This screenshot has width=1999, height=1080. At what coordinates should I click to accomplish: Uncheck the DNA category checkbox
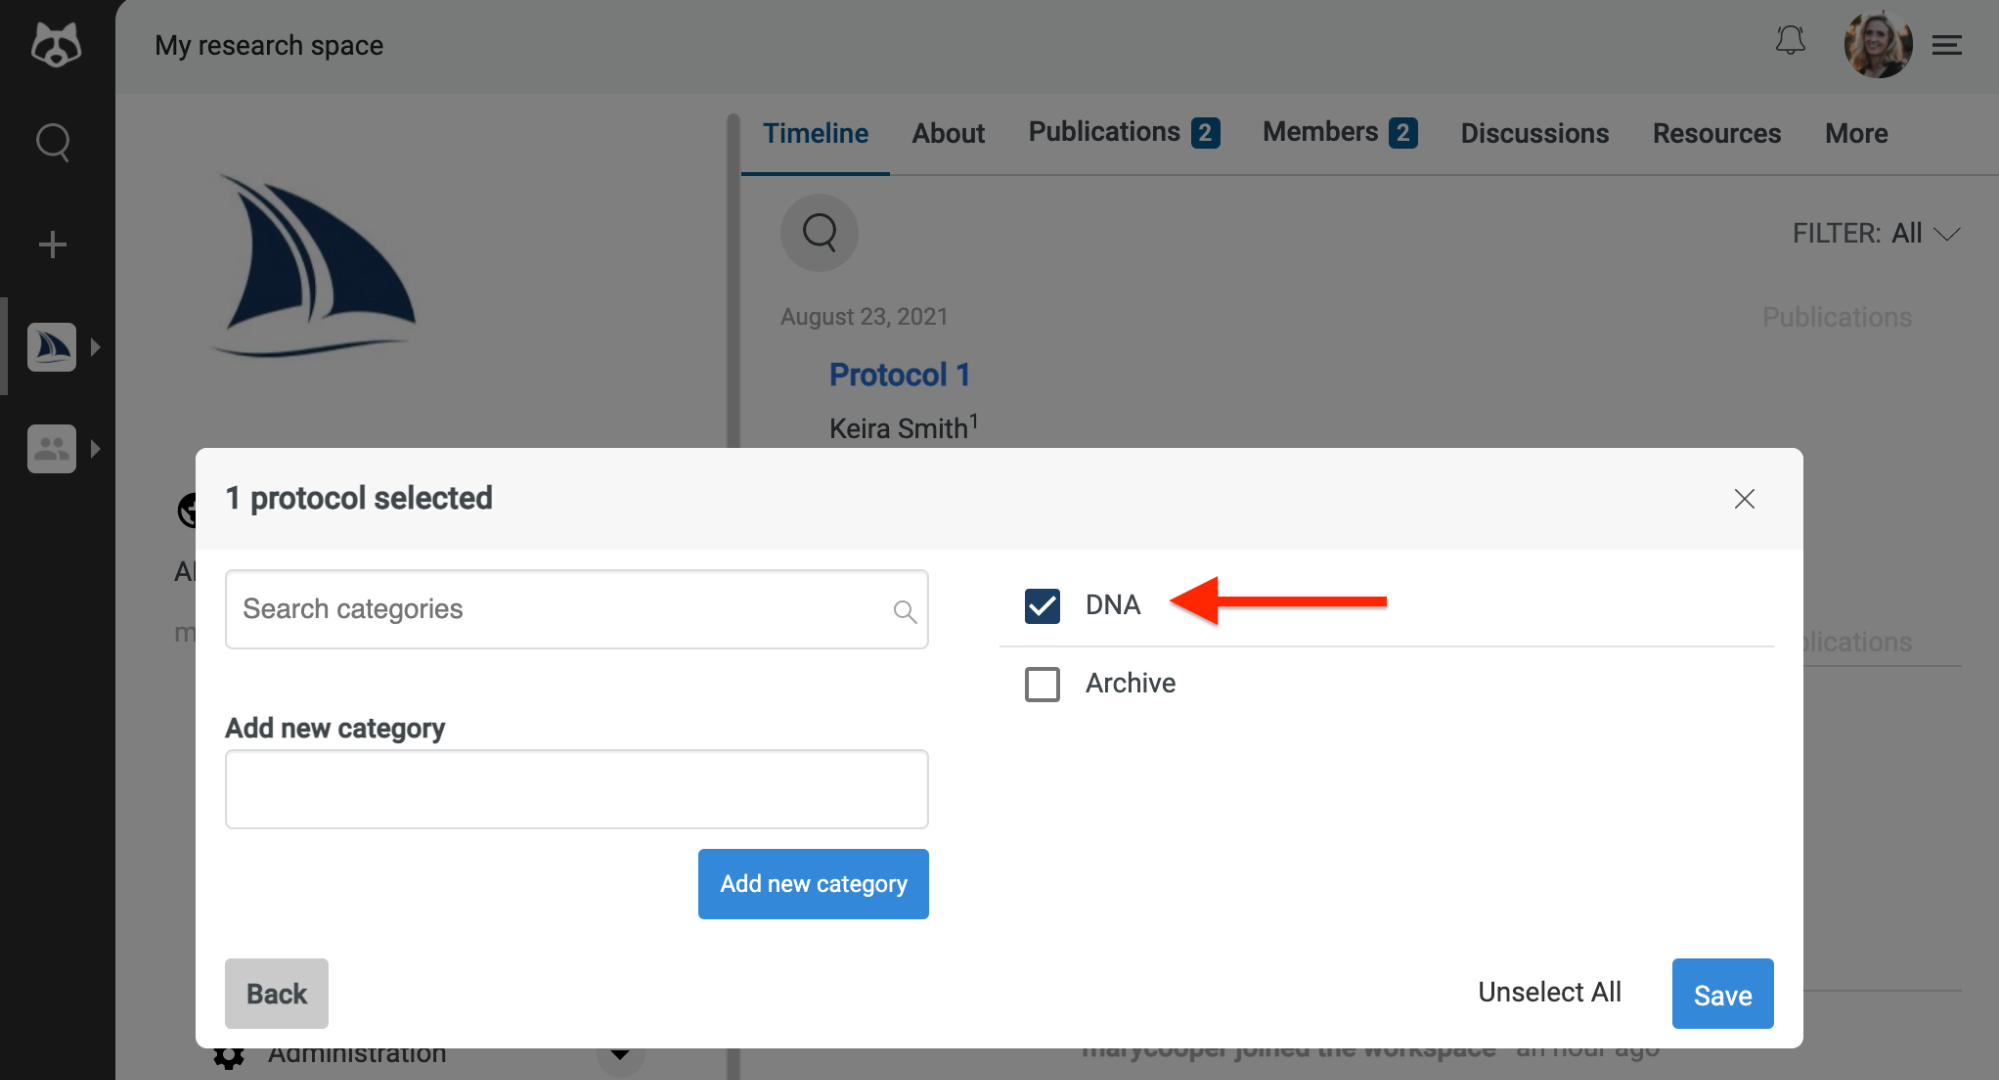coord(1042,605)
